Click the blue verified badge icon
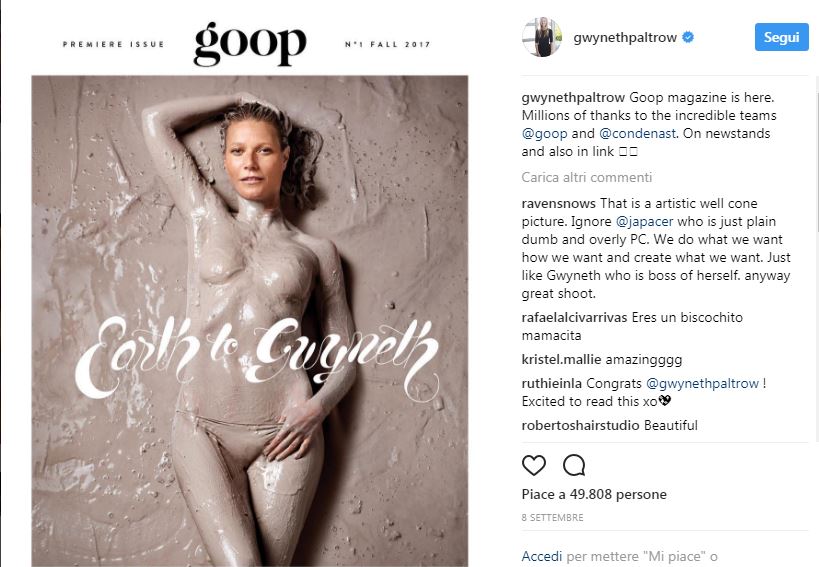The width and height of the screenshot is (819, 567). (688, 37)
